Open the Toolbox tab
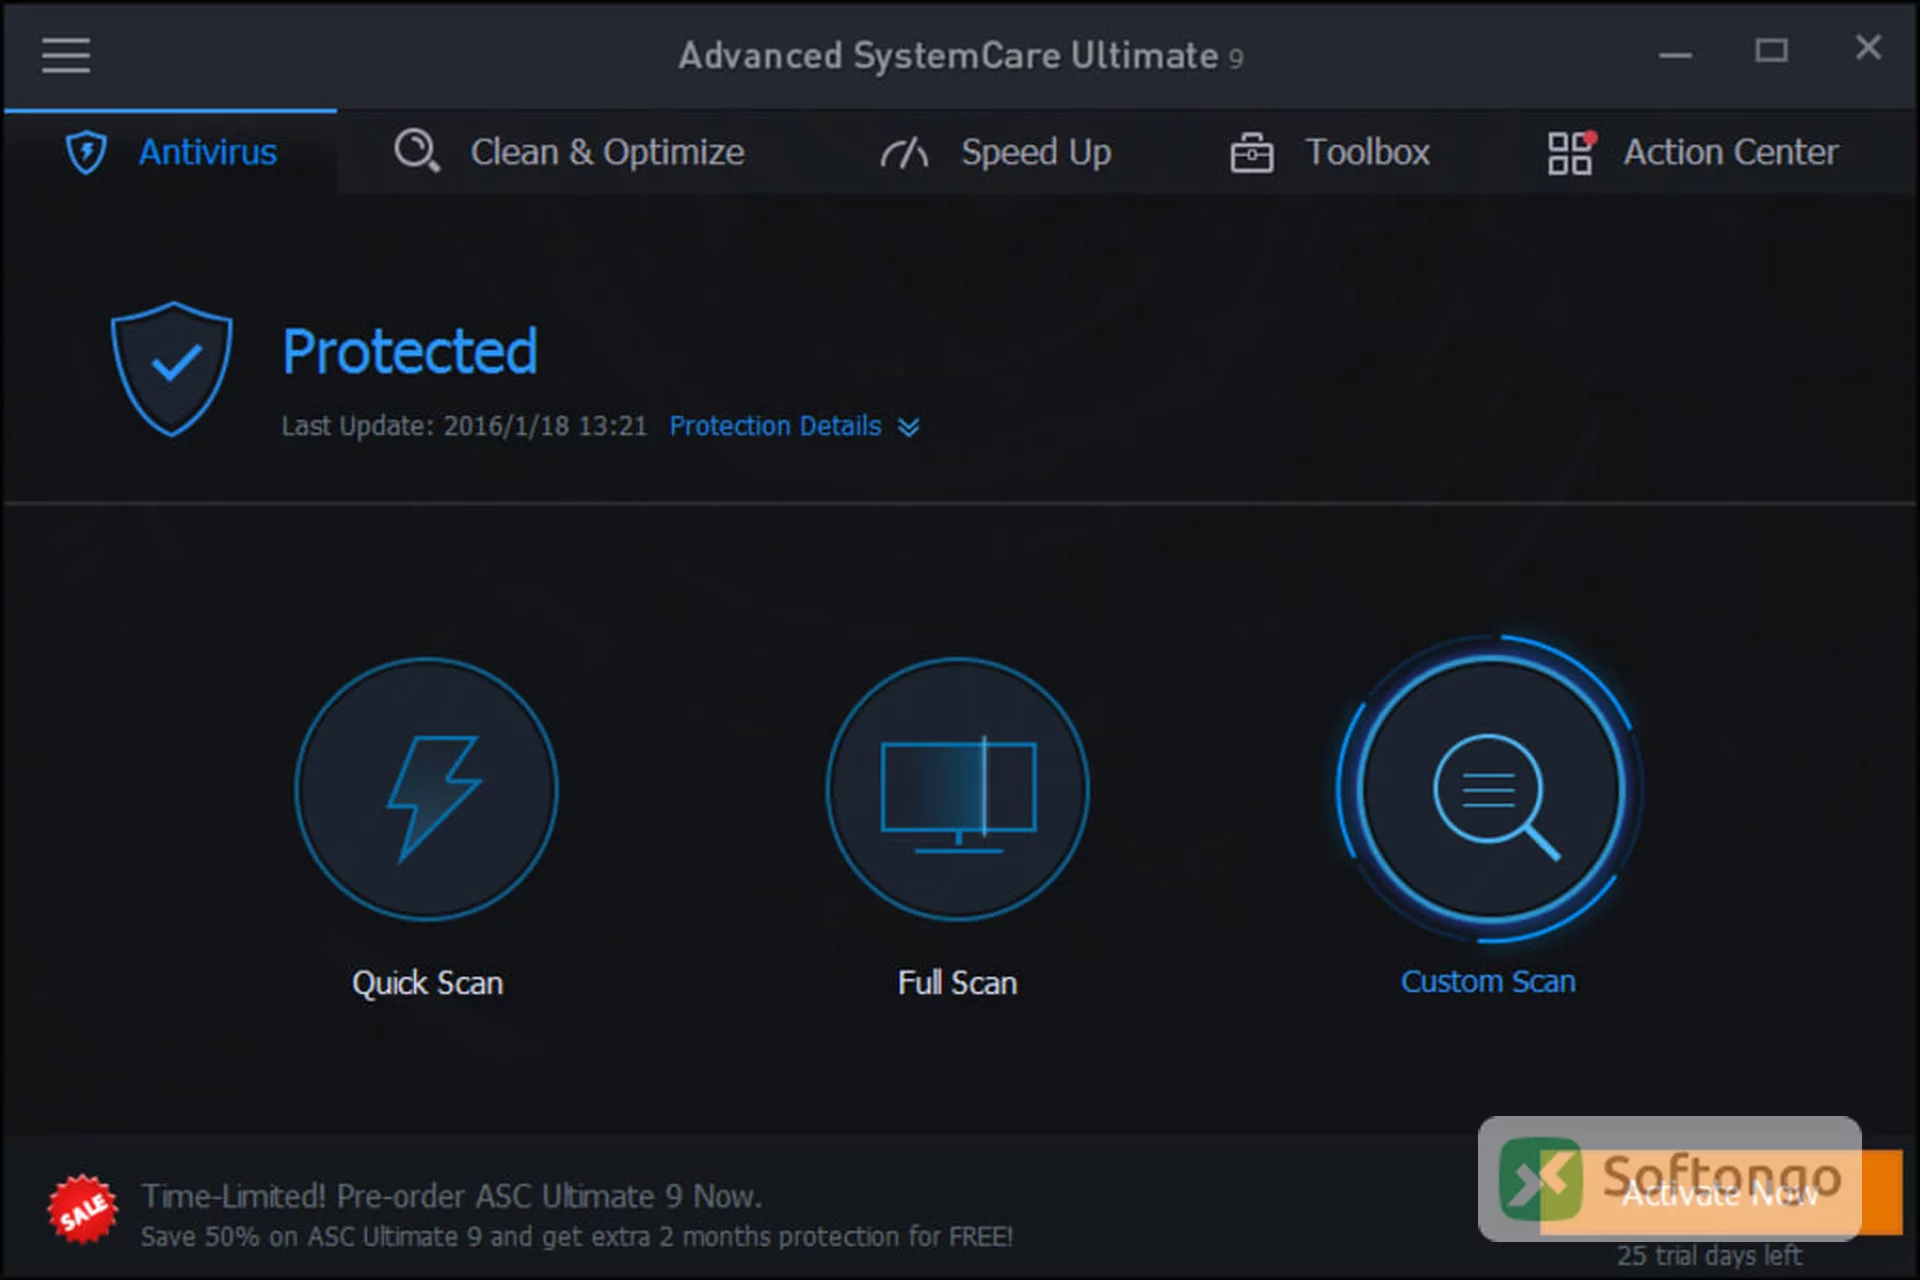This screenshot has height=1280, width=1920. [x=1330, y=152]
